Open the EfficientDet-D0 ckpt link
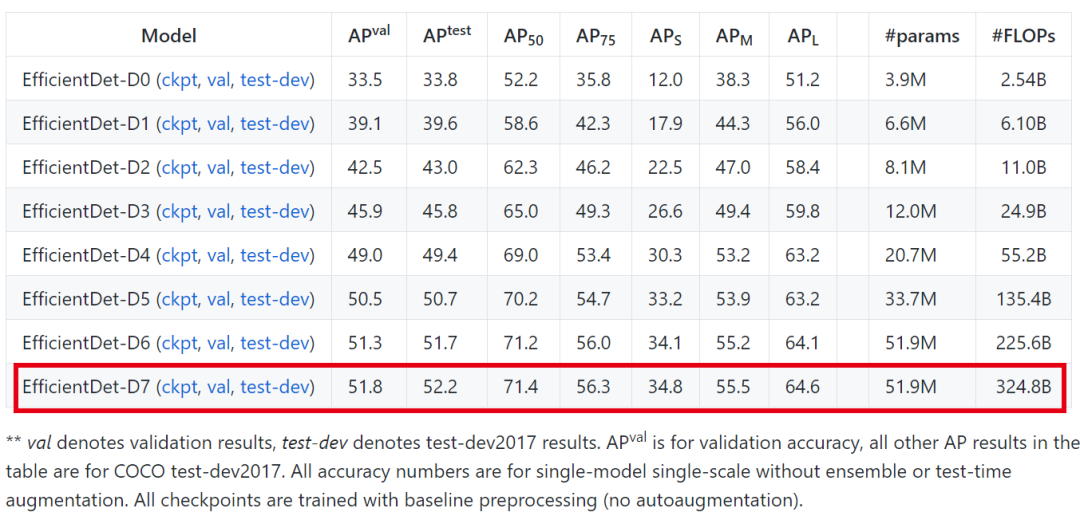Screen dimensions: 1080x516 pos(179,80)
